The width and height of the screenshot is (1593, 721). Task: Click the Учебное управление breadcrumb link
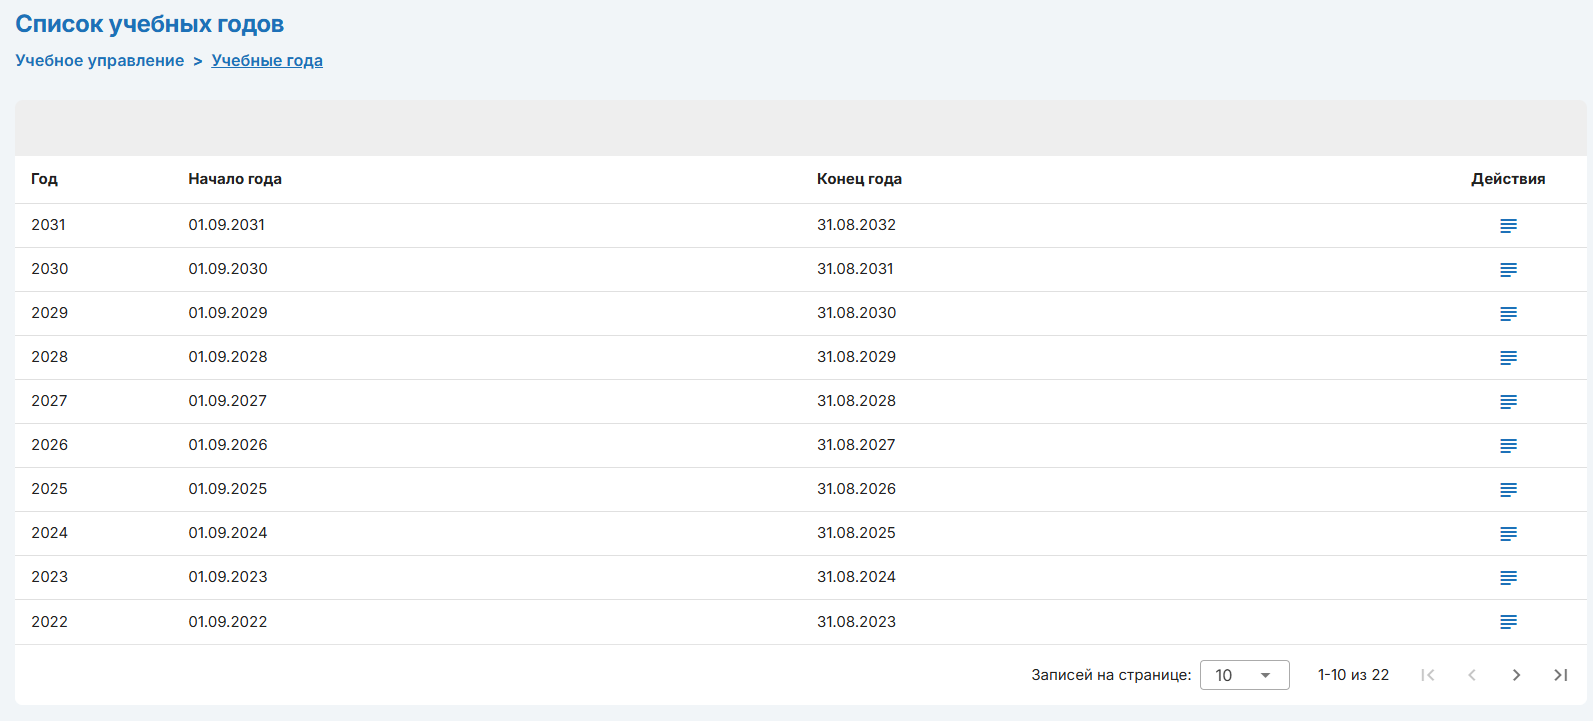point(100,61)
